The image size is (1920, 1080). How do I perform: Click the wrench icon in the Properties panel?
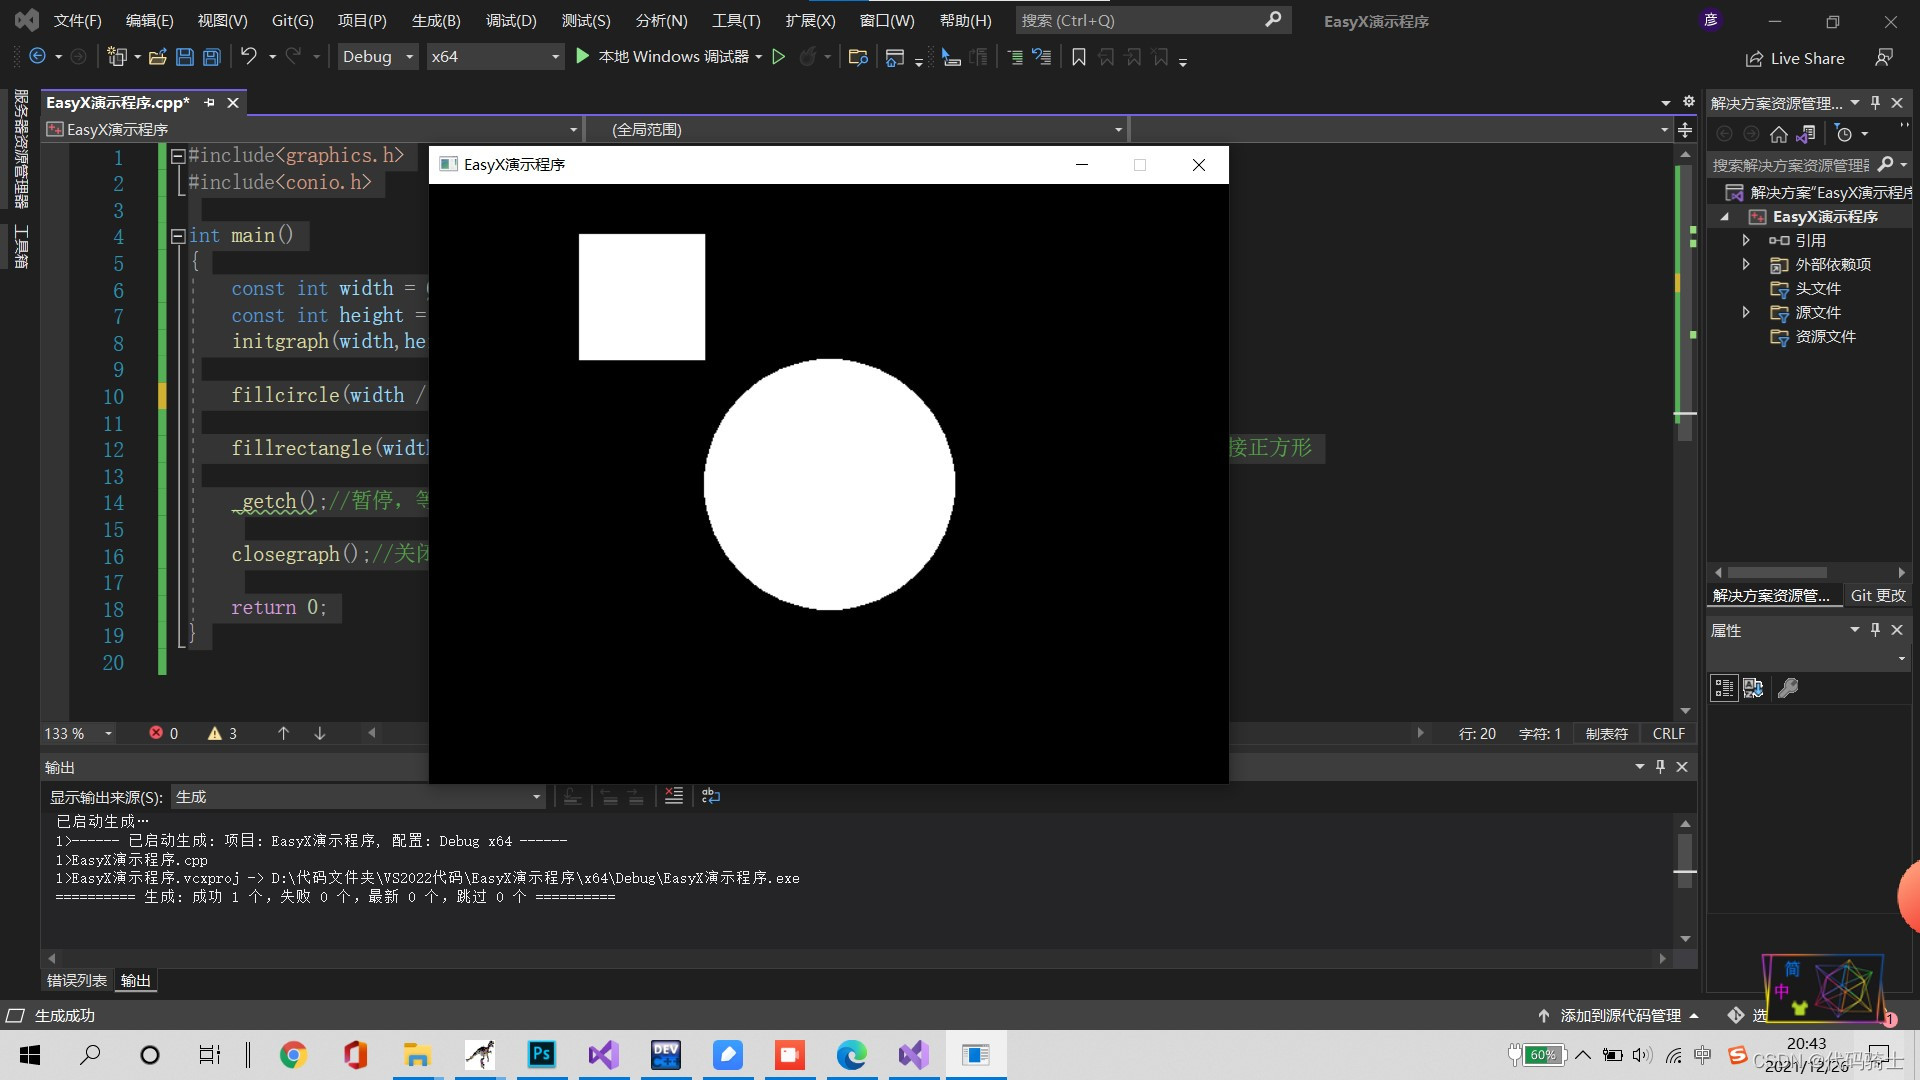coord(1788,688)
